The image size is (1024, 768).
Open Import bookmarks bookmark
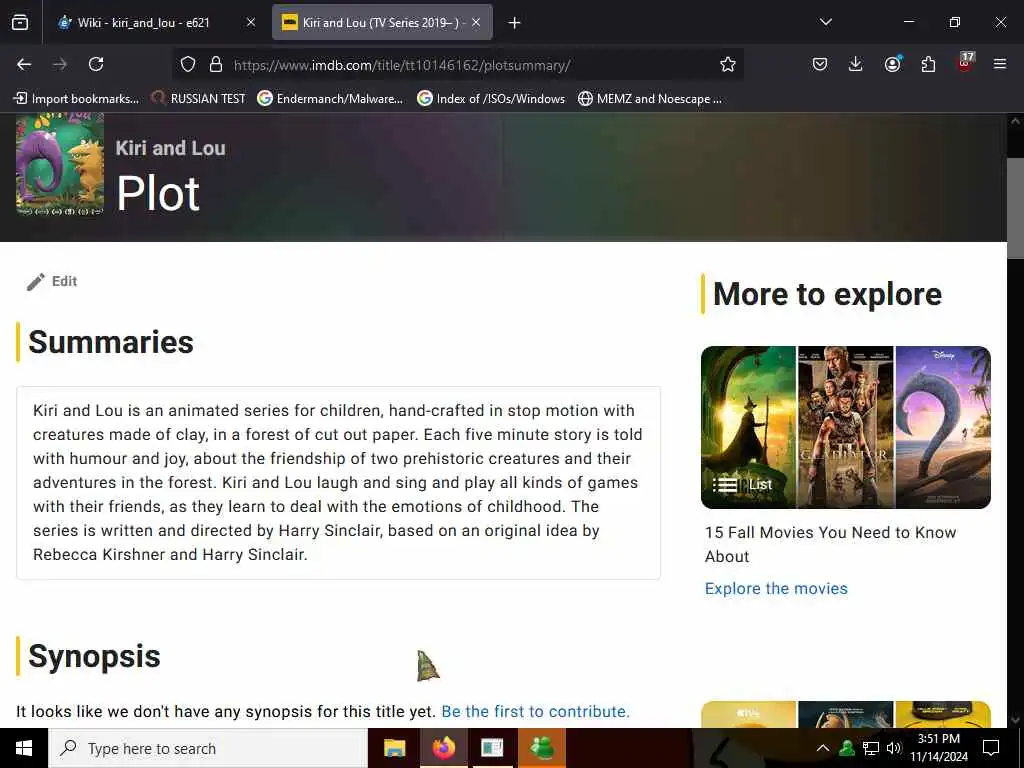point(76,99)
